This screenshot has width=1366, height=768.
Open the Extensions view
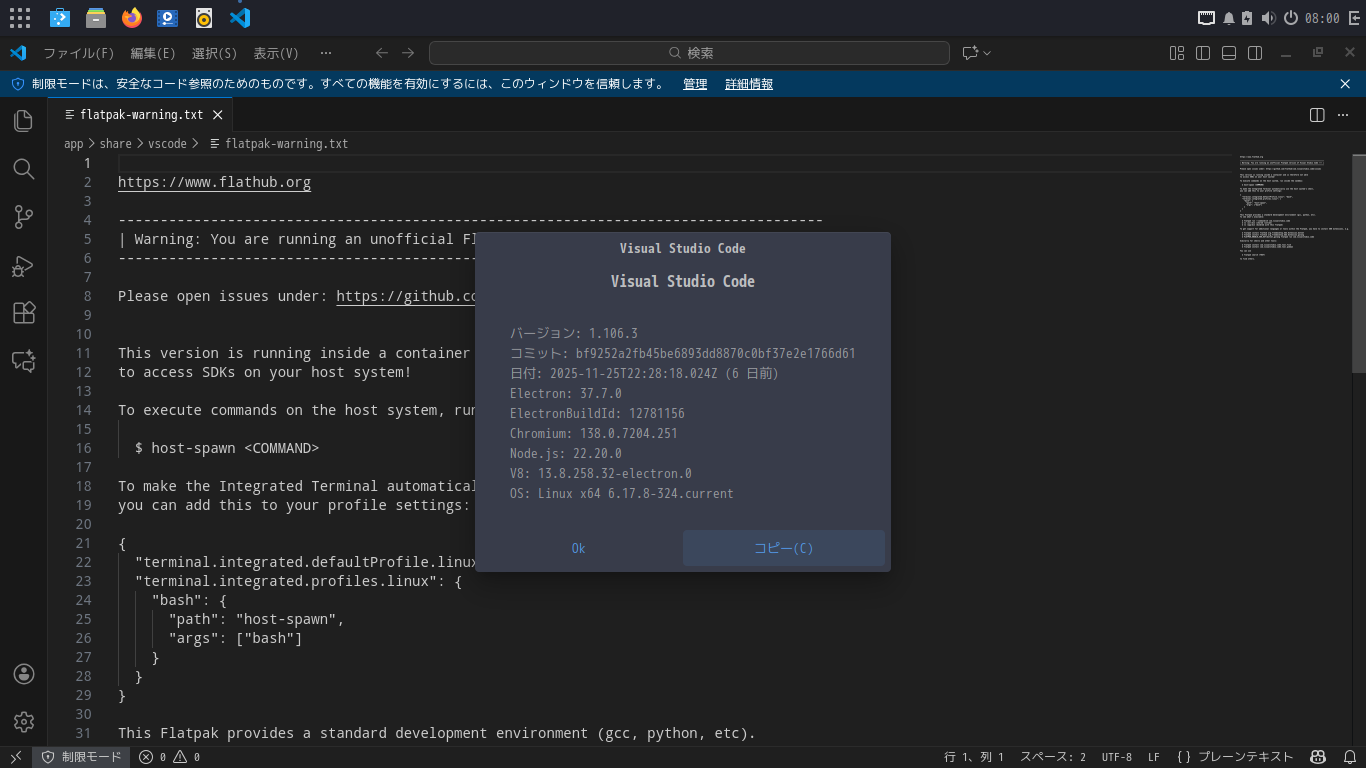pos(24,314)
